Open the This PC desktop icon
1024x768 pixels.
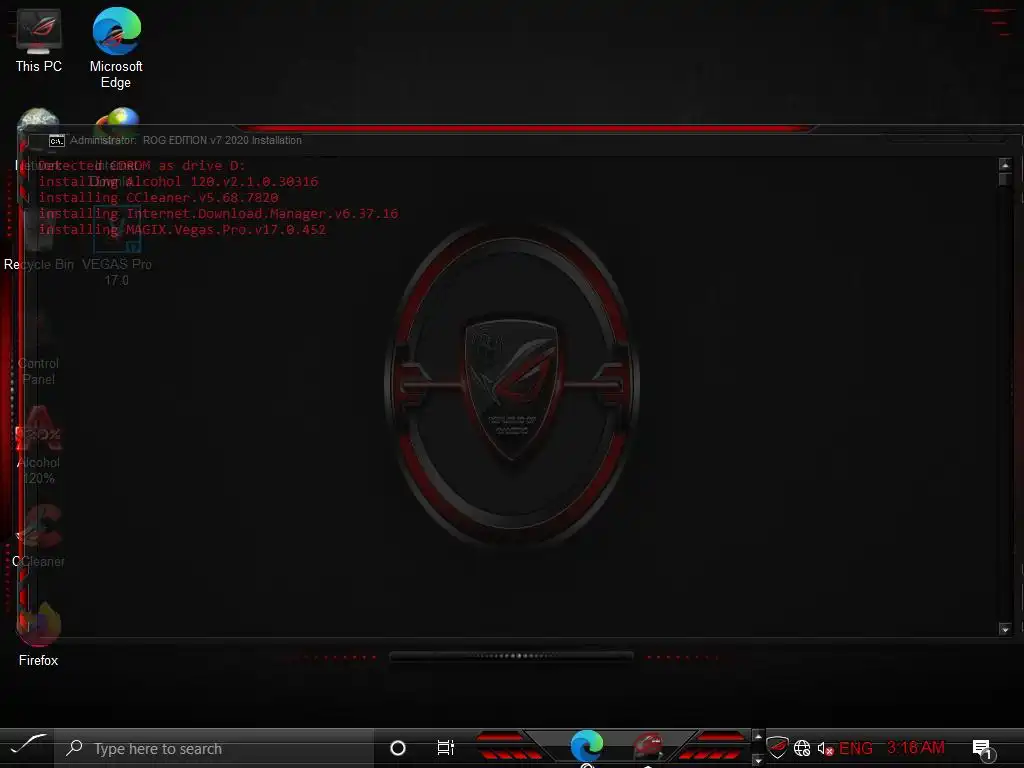point(39,42)
